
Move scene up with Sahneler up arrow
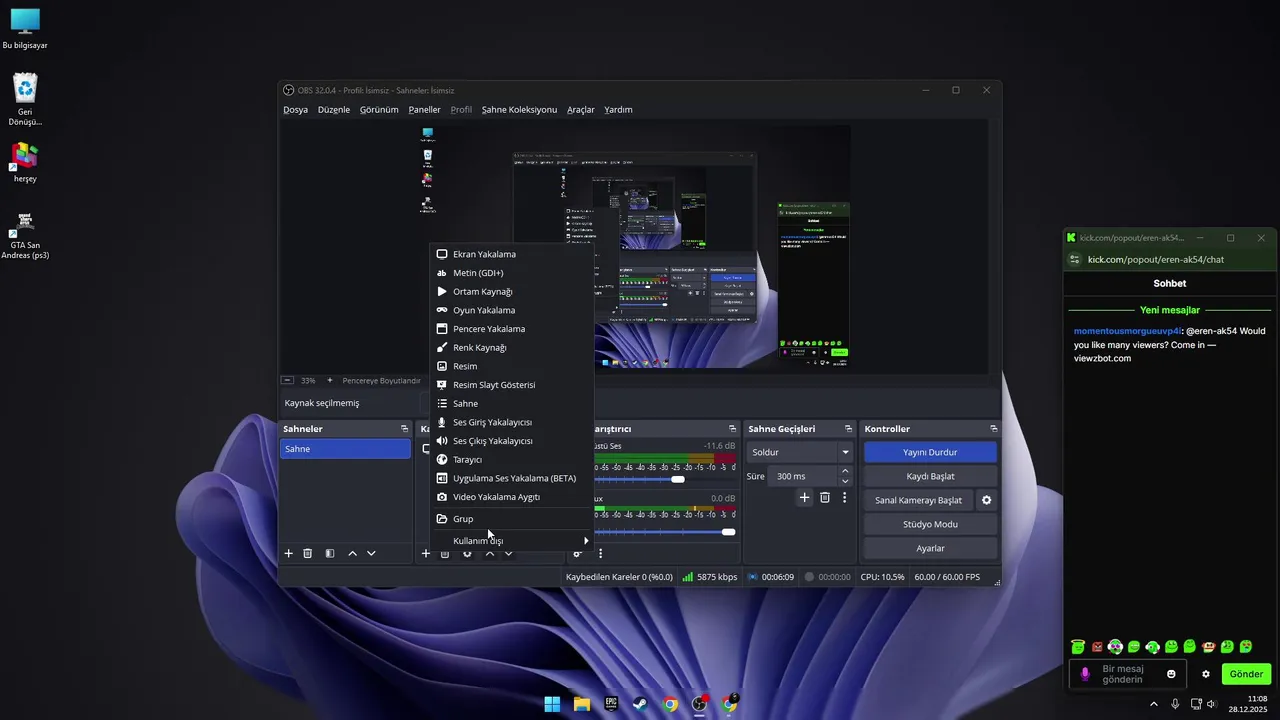(x=352, y=553)
